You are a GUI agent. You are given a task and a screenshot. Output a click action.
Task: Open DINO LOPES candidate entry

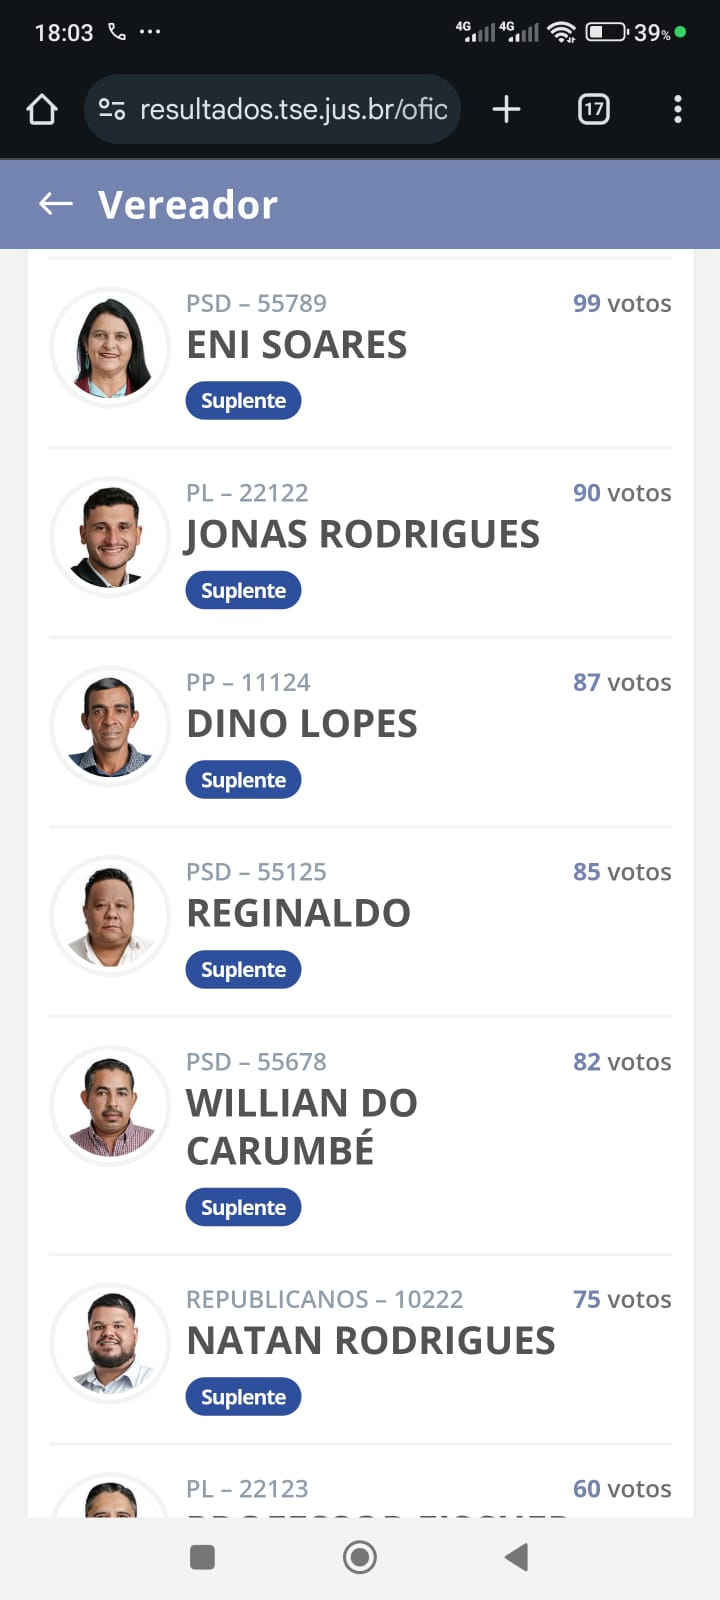point(302,724)
